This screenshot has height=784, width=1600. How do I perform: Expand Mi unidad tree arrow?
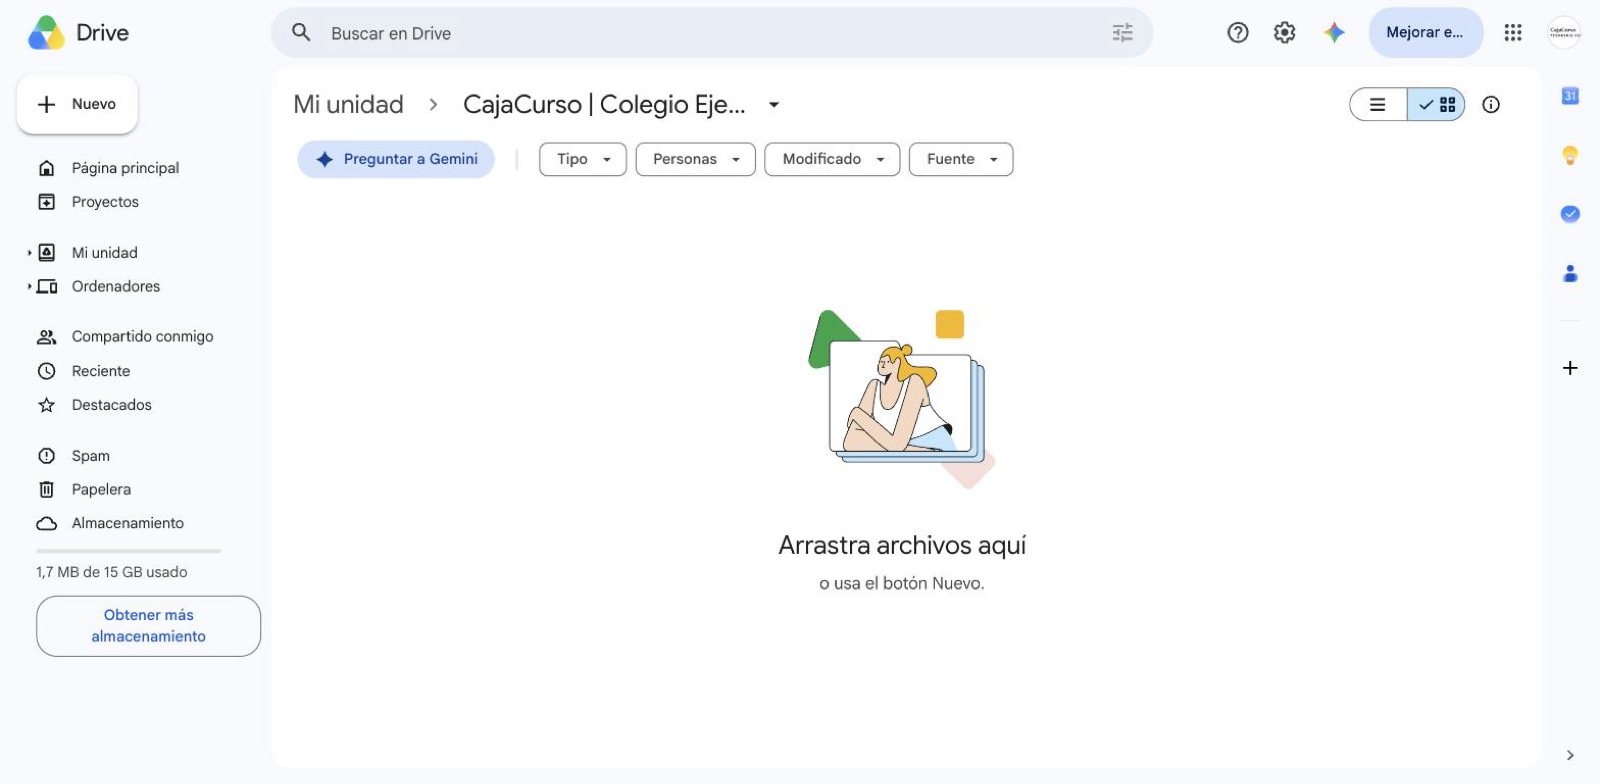(x=29, y=253)
